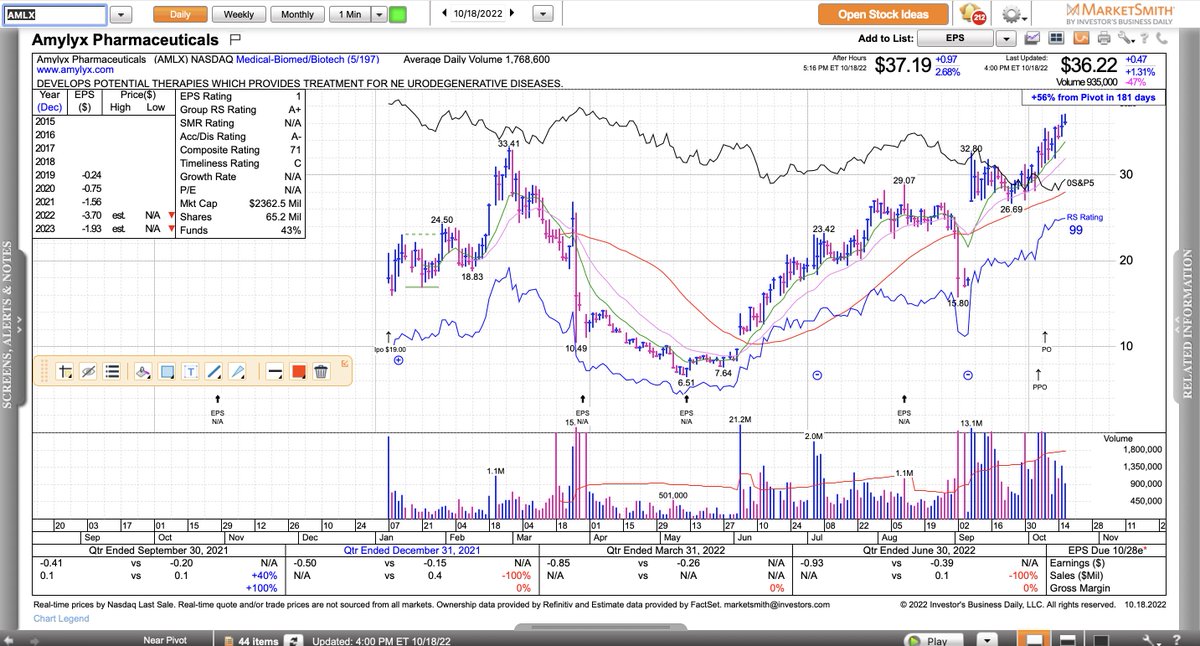
Task: Click the Group RS Rating A+ row
Action: 238,110
